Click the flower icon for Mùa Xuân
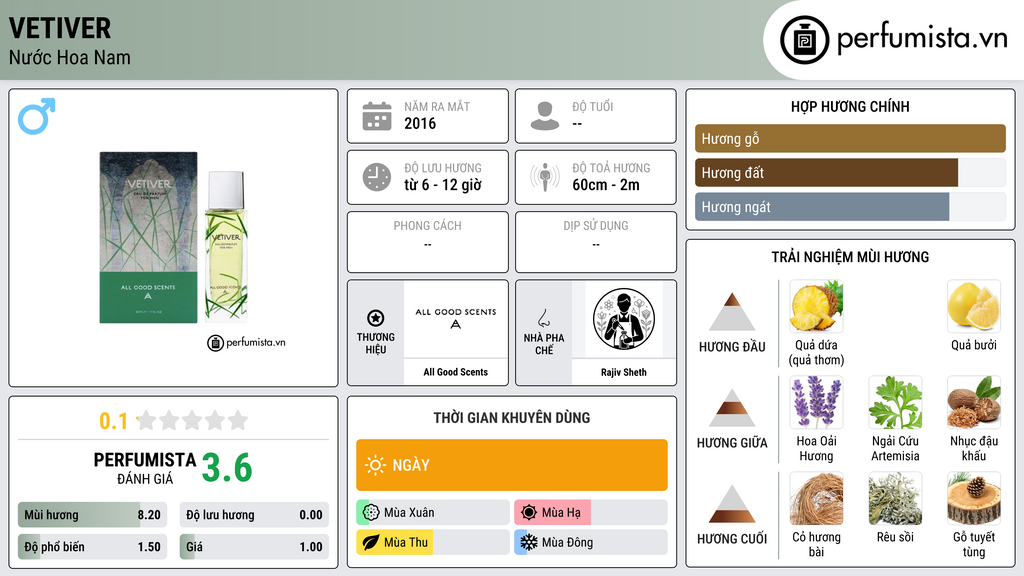 point(371,513)
